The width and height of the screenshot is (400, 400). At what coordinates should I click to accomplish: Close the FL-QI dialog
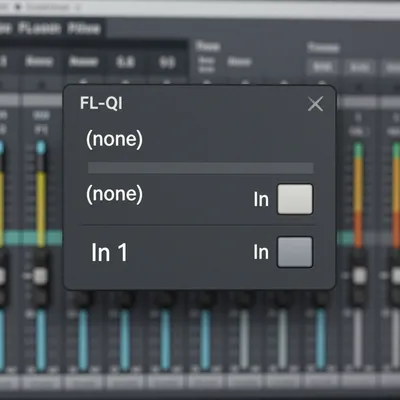[x=315, y=104]
